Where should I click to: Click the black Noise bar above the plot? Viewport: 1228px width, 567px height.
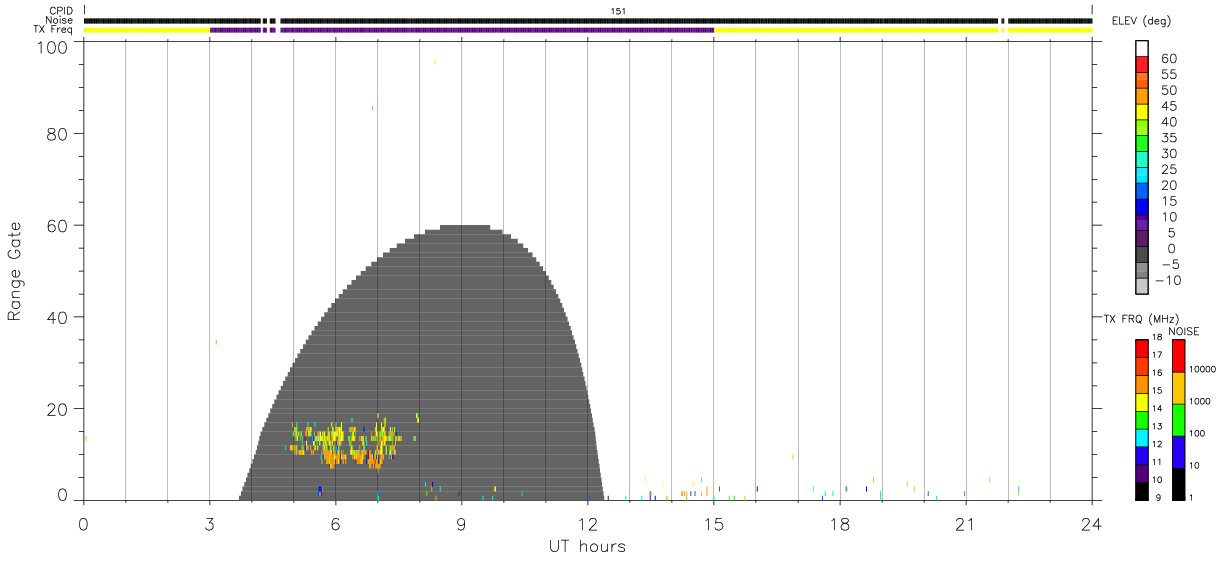[x=588, y=20]
